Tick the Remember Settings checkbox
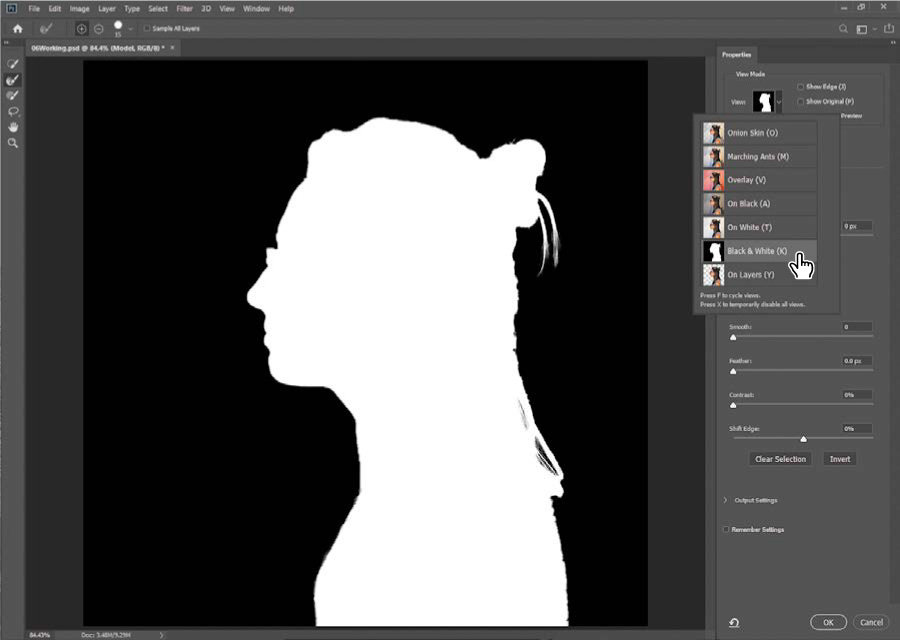Screen dimensions: 900x640 726,529
